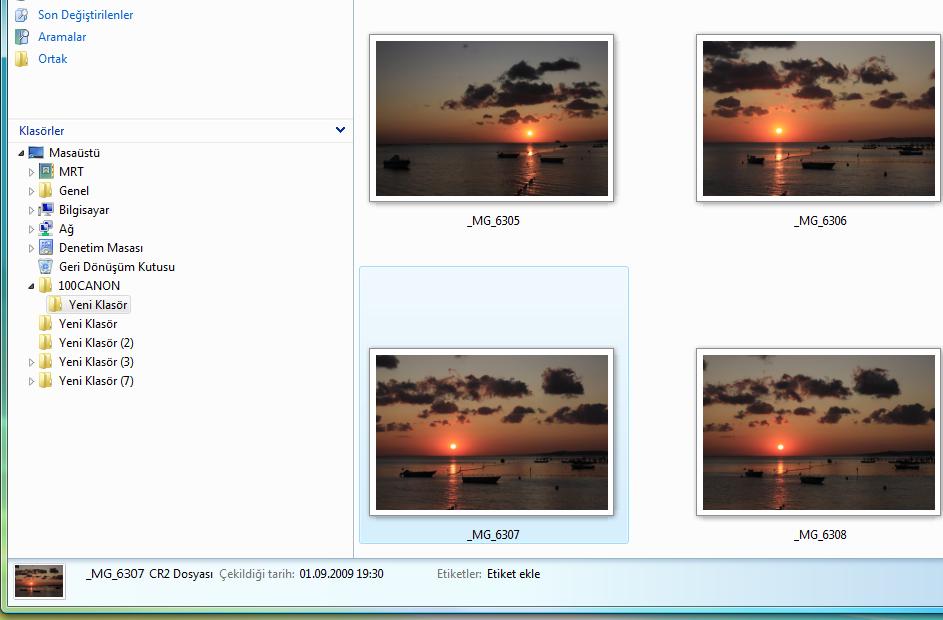Click the details pane preview thumbnail
Screen dimensions: 943x620
coord(39,581)
